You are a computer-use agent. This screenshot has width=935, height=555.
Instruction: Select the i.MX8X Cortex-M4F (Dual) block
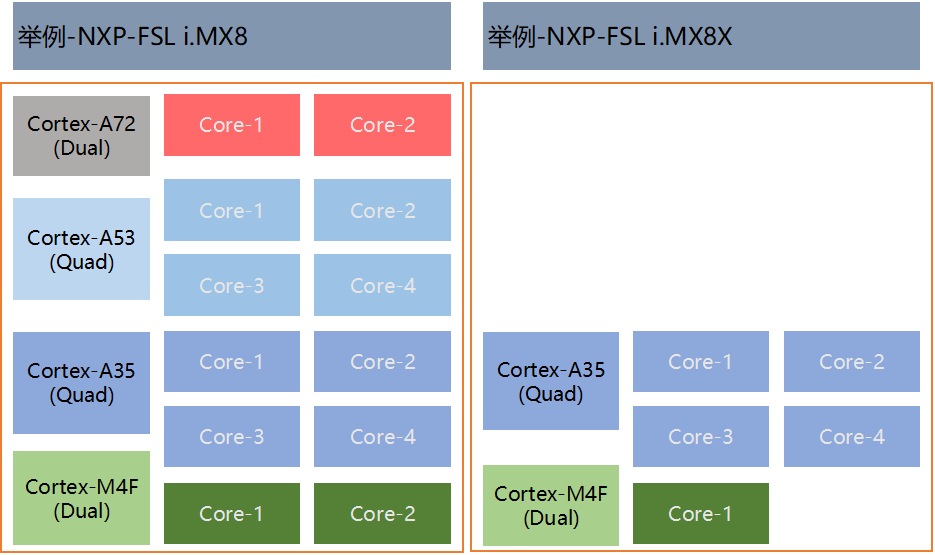(x=551, y=506)
